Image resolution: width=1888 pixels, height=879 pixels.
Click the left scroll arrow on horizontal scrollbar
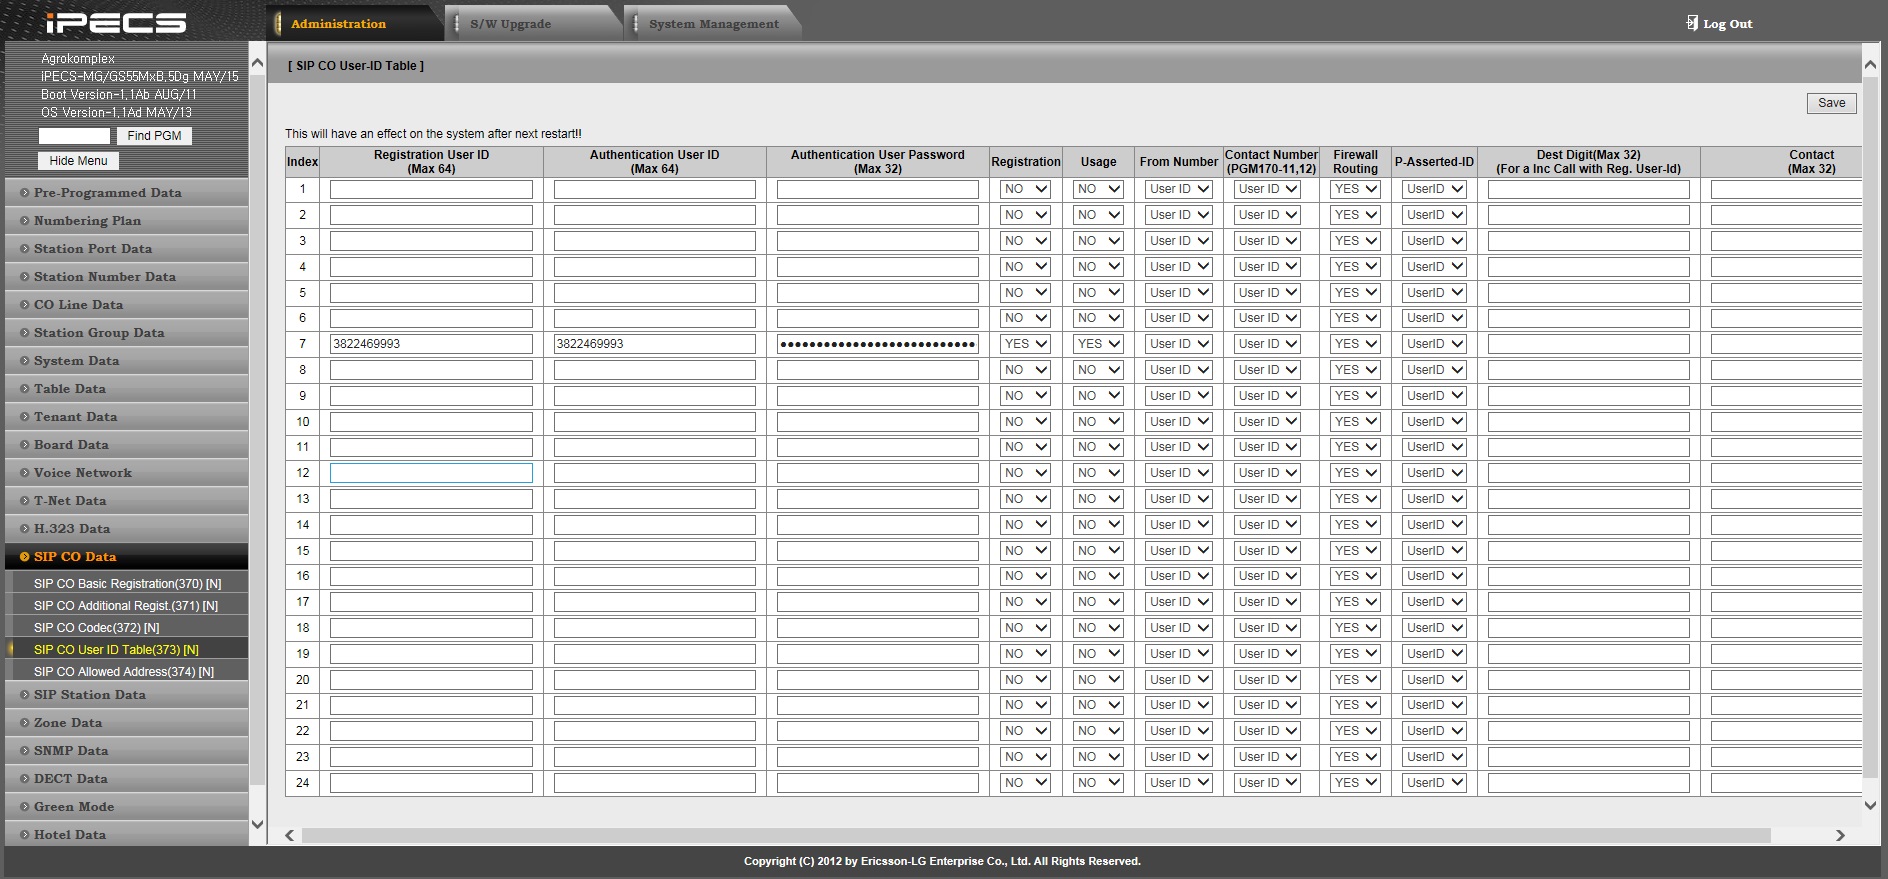(x=290, y=835)
